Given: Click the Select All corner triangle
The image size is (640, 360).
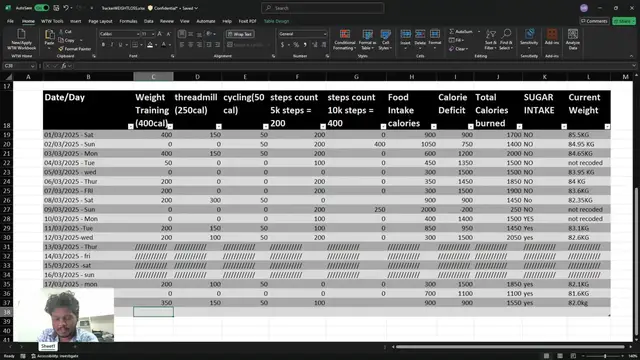Looking at the screenshot, I should coord(8,77).
